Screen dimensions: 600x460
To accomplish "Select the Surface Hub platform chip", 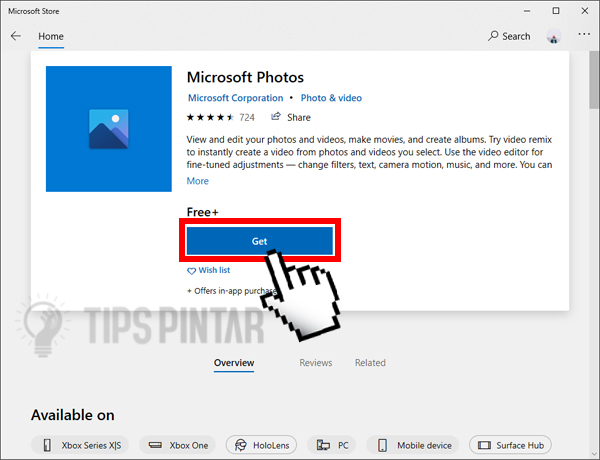I will coord(510,445).
